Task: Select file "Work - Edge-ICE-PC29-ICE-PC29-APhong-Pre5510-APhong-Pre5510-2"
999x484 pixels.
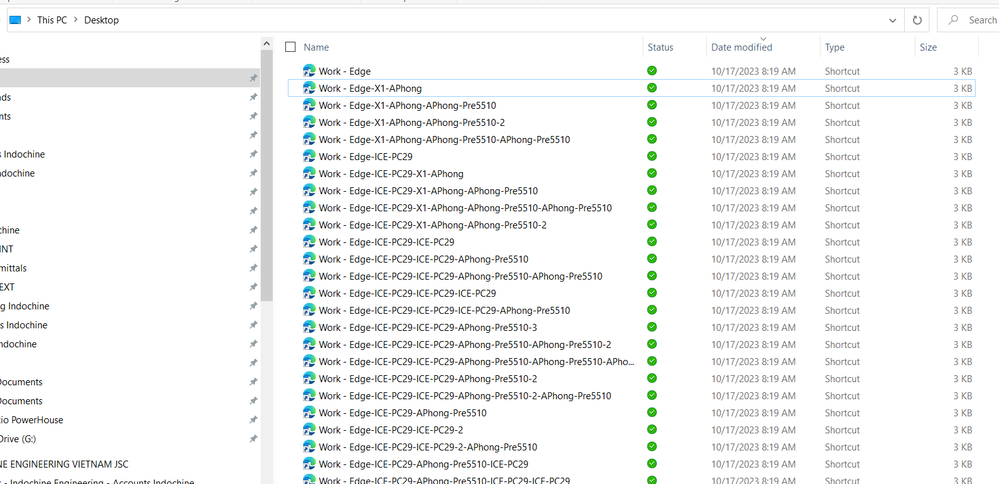Action: pyautogui.click(x=465, y=345)
